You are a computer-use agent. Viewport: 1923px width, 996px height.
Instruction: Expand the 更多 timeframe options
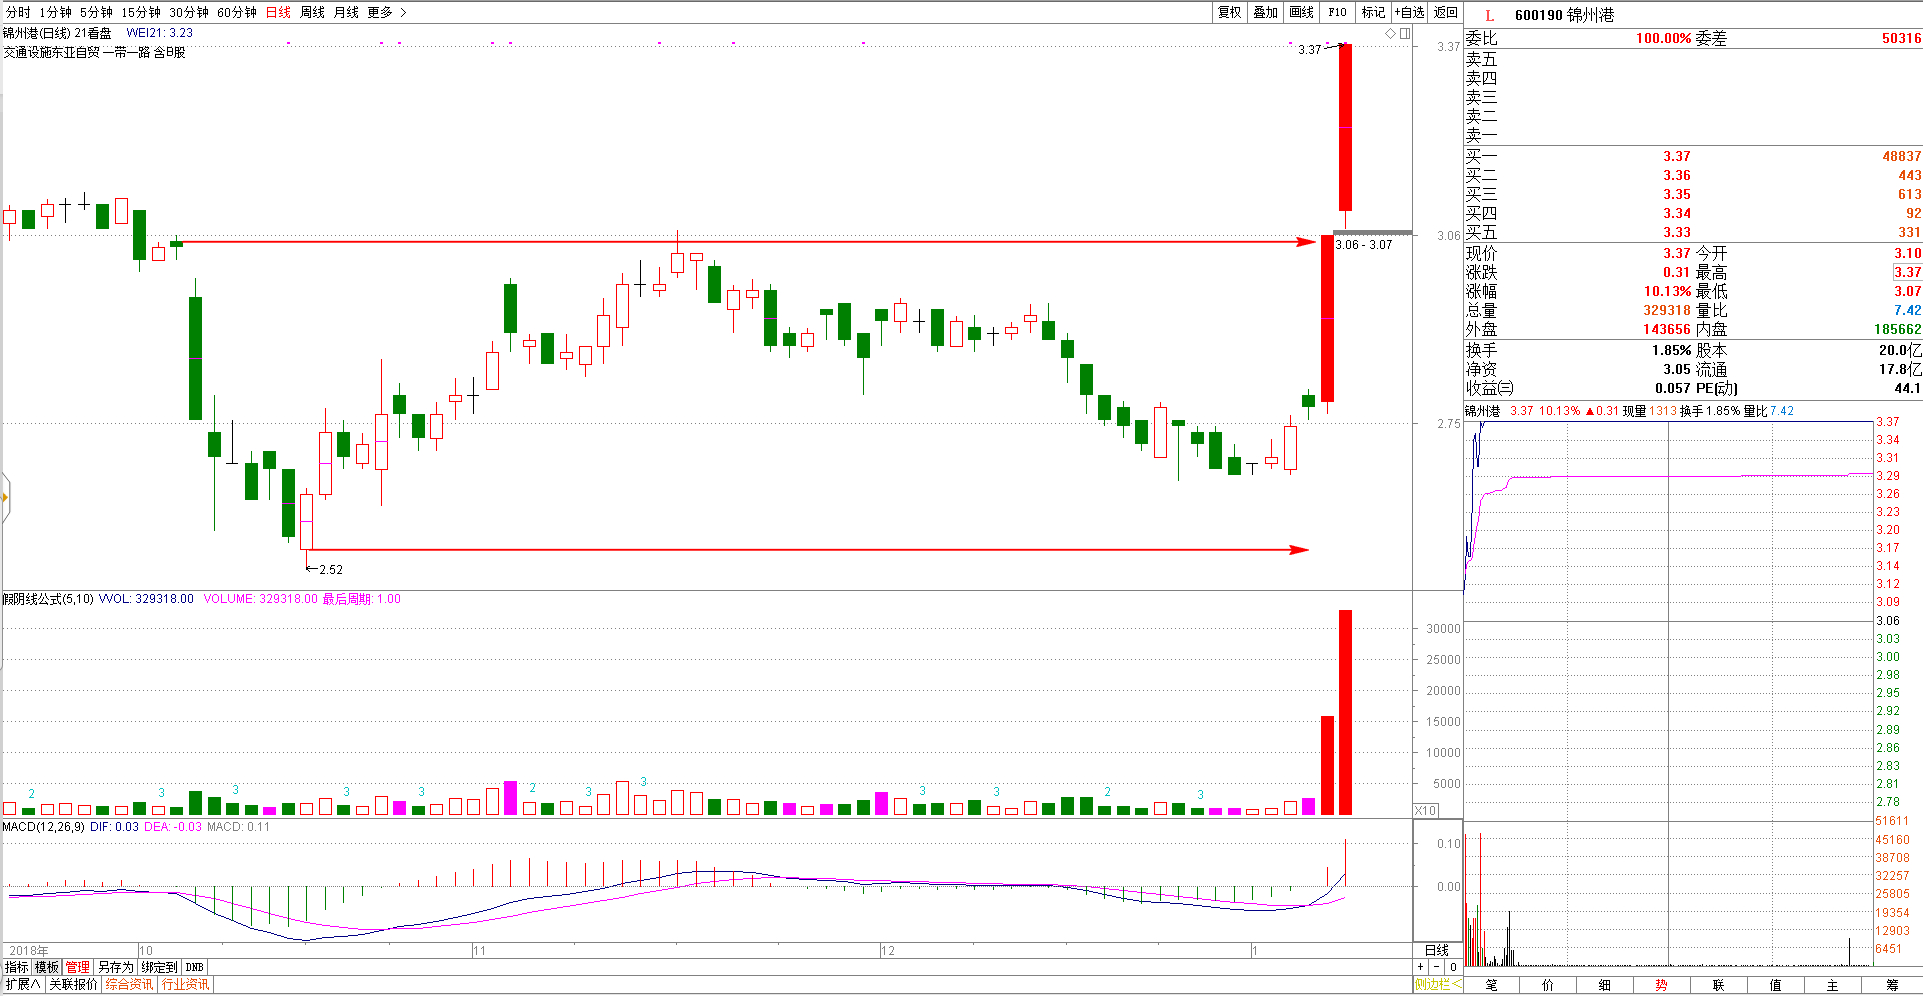coord(386,12)
